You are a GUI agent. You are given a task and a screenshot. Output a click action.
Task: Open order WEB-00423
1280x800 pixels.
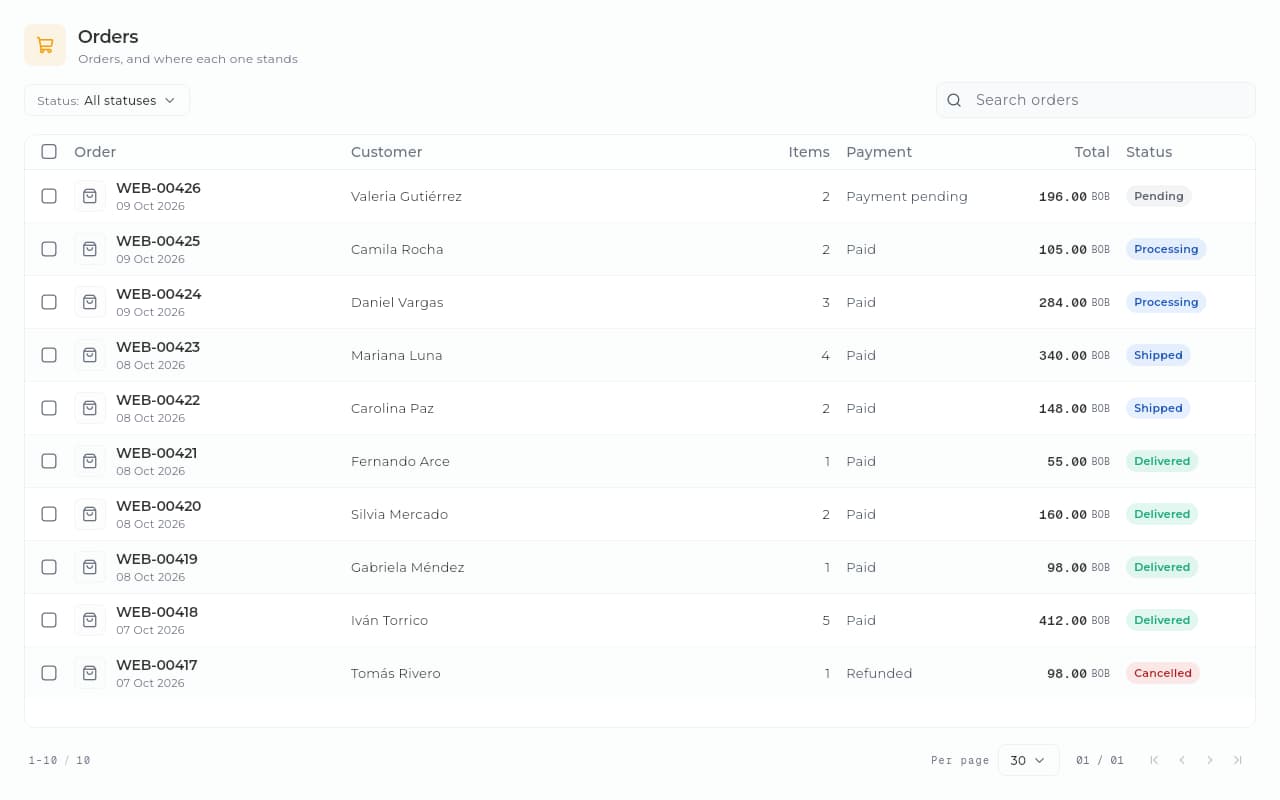tap(158, 347)
